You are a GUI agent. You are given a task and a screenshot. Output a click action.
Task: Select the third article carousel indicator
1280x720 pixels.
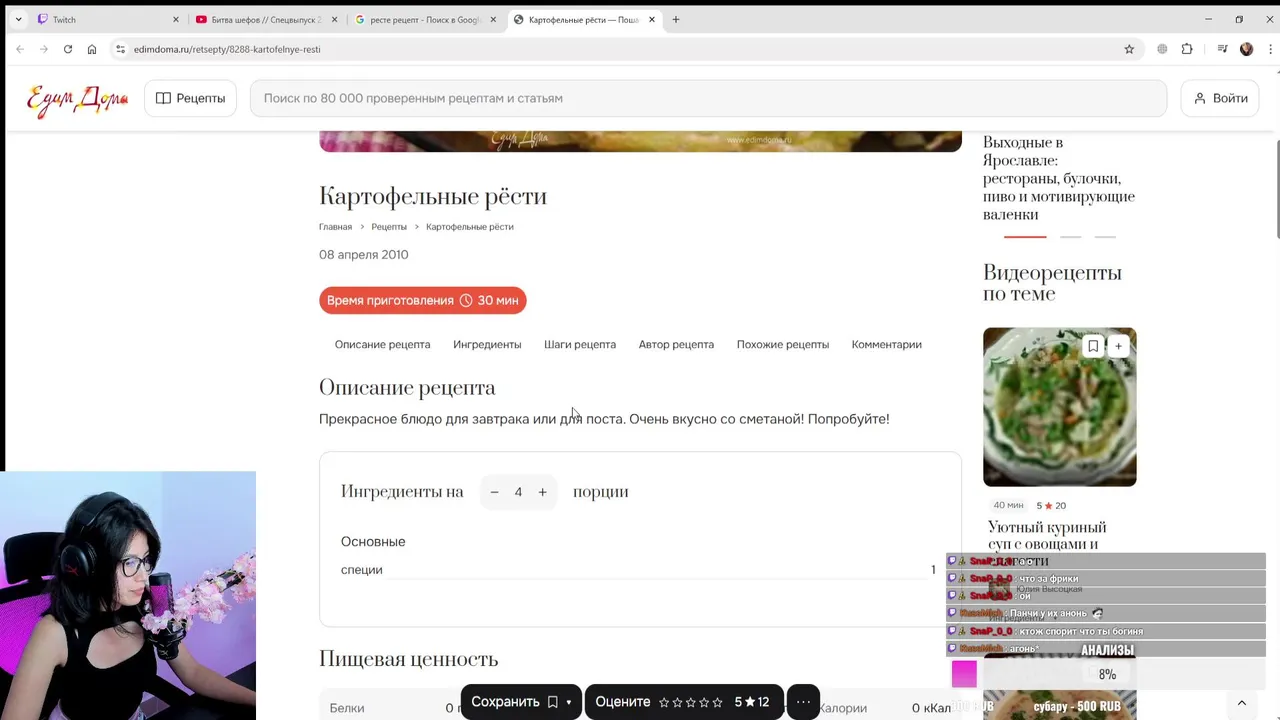coord(1105,237)
